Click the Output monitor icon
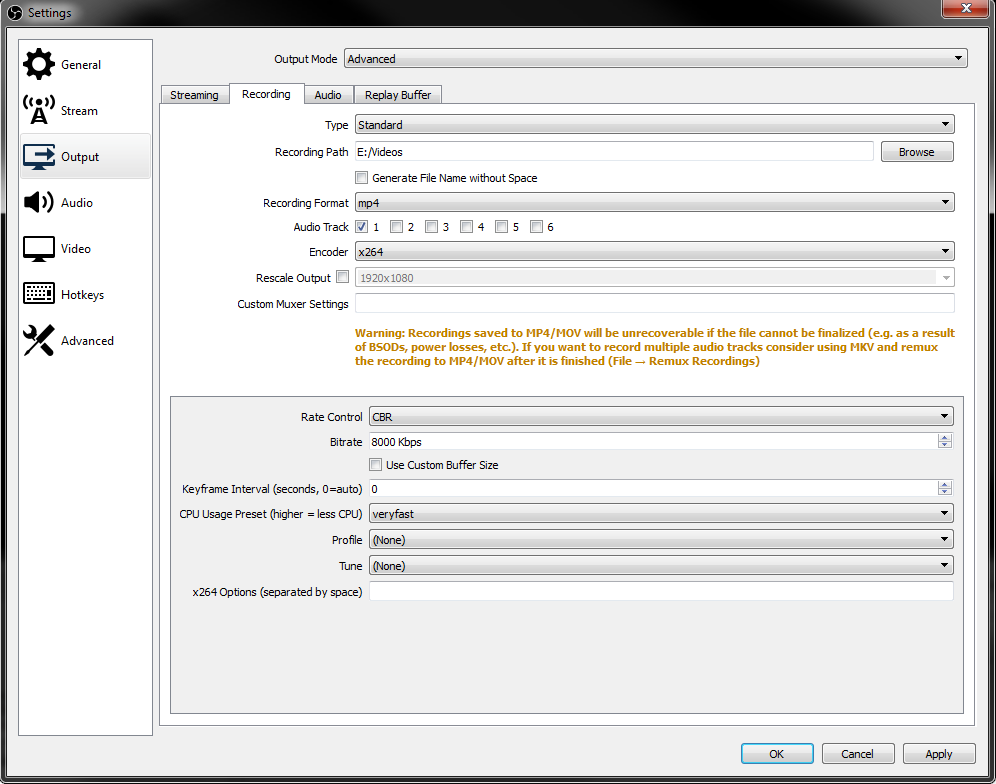 [39, 157]
